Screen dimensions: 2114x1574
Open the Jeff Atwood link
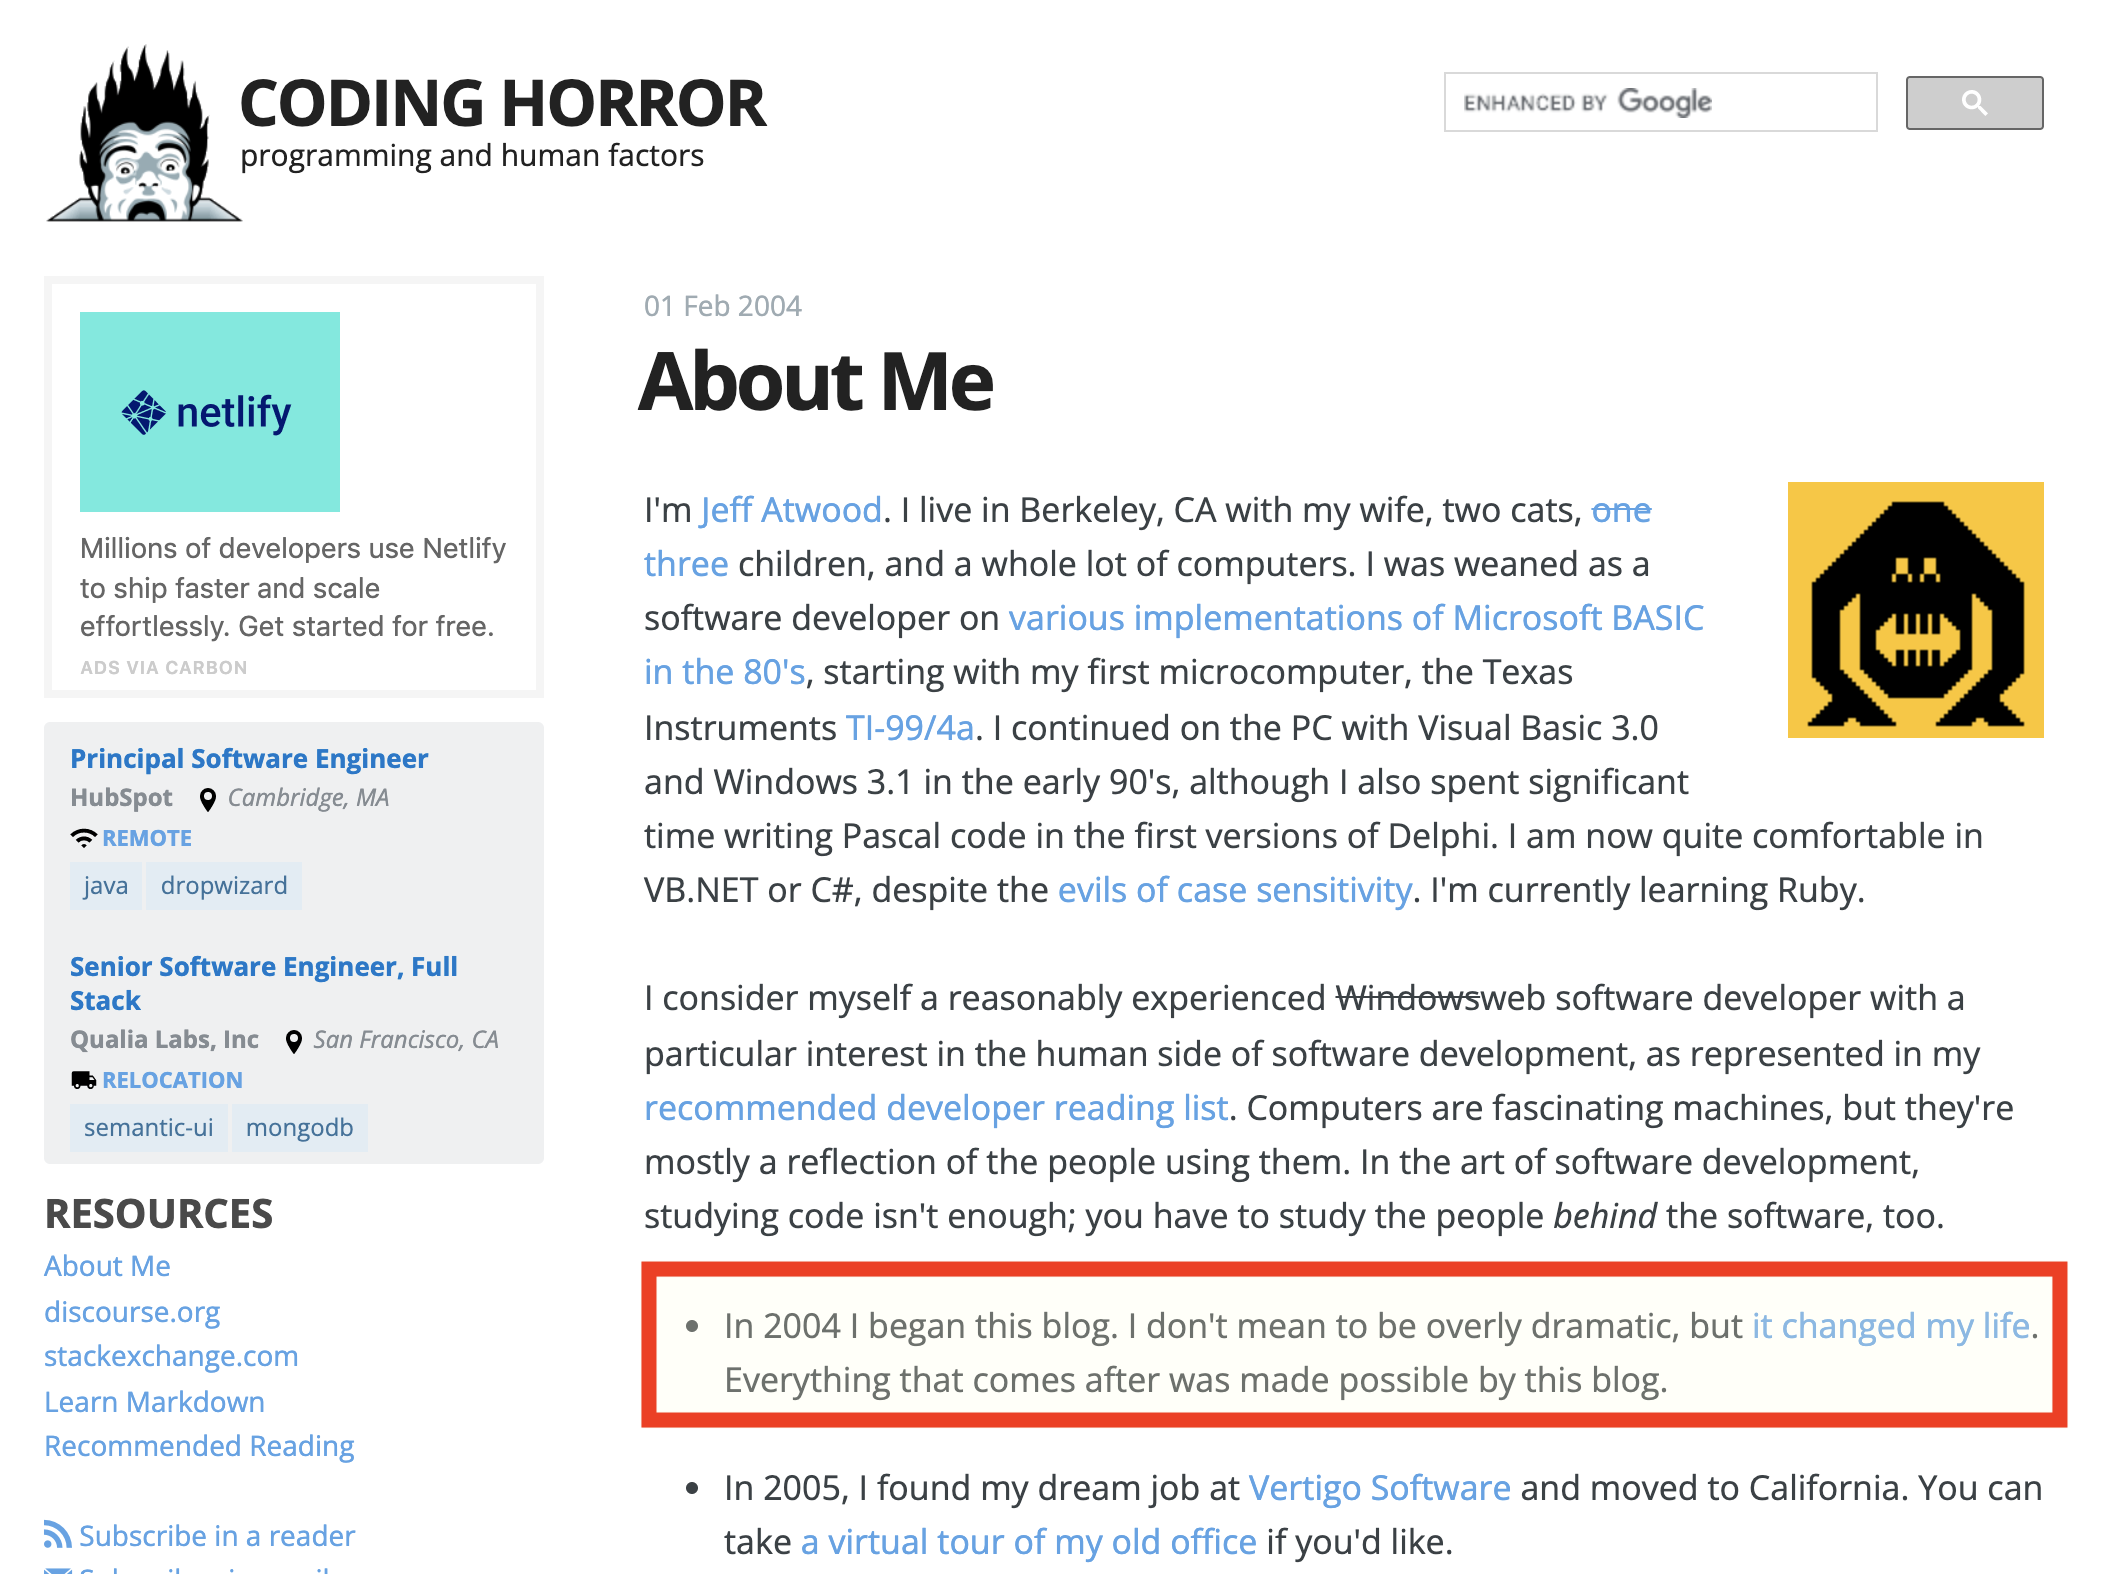click(x=791, y=510)
